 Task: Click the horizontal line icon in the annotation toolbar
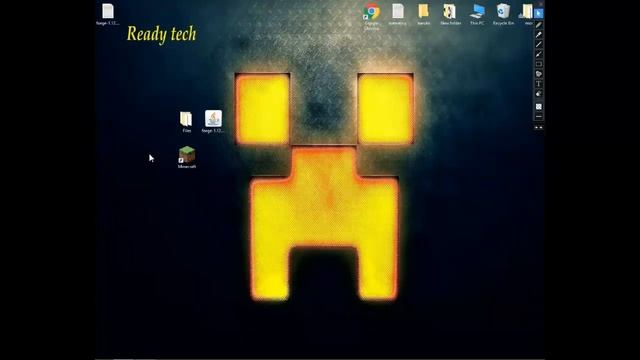pos(539,117)
